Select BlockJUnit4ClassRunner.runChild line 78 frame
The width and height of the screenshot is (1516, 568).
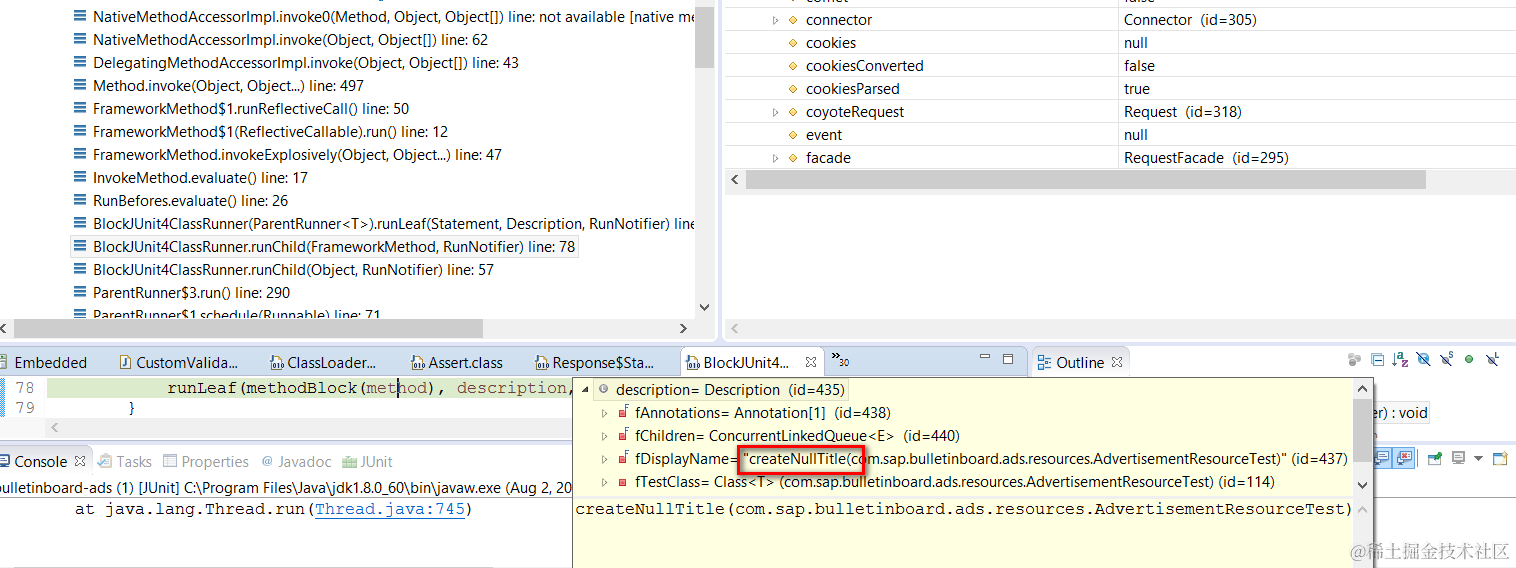pos(324,247)
